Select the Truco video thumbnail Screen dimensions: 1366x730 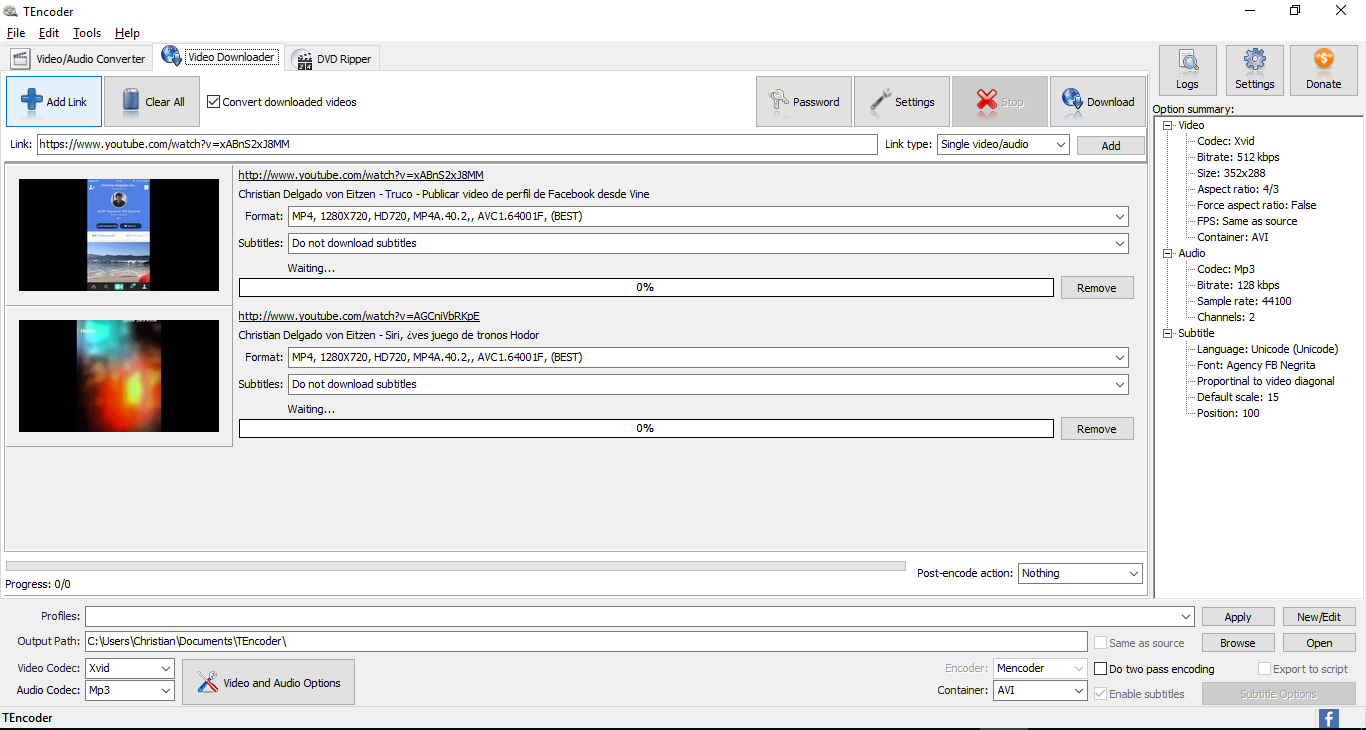coord(119,235)
